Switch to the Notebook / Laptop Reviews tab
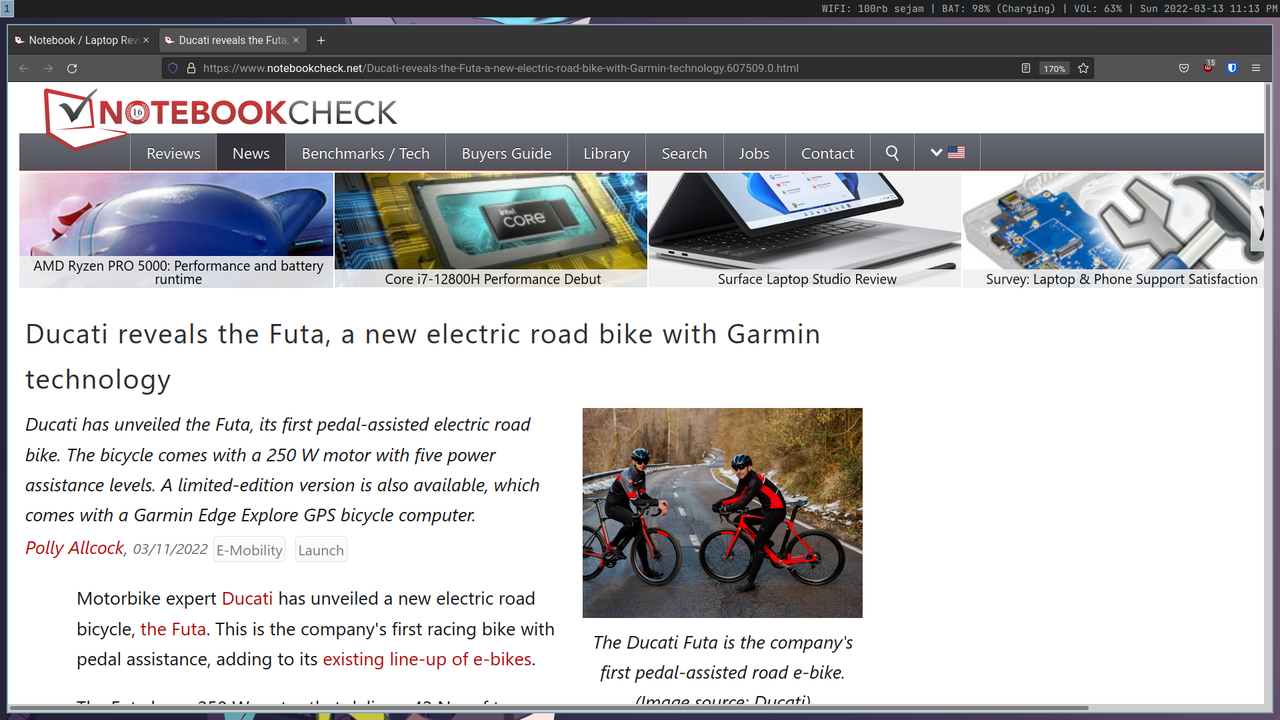Viewport: 1280px width, 720px height. pyautogui.click(x=82, y=40)
